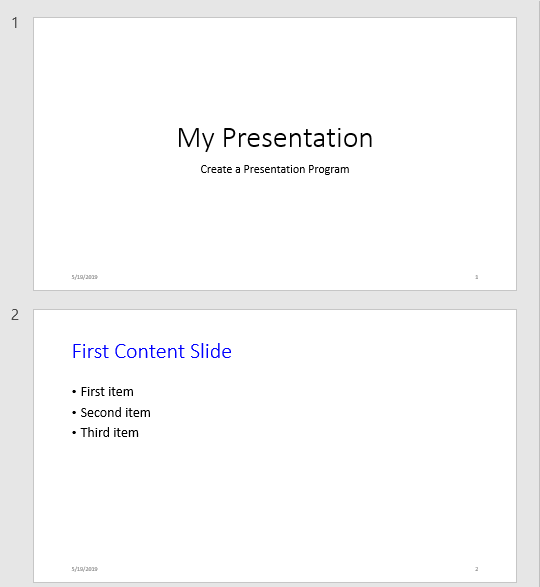The image size is (540, 587).
Task: Select slide 1 thumbnail titled My Presentation
Action: pos(275,153)
